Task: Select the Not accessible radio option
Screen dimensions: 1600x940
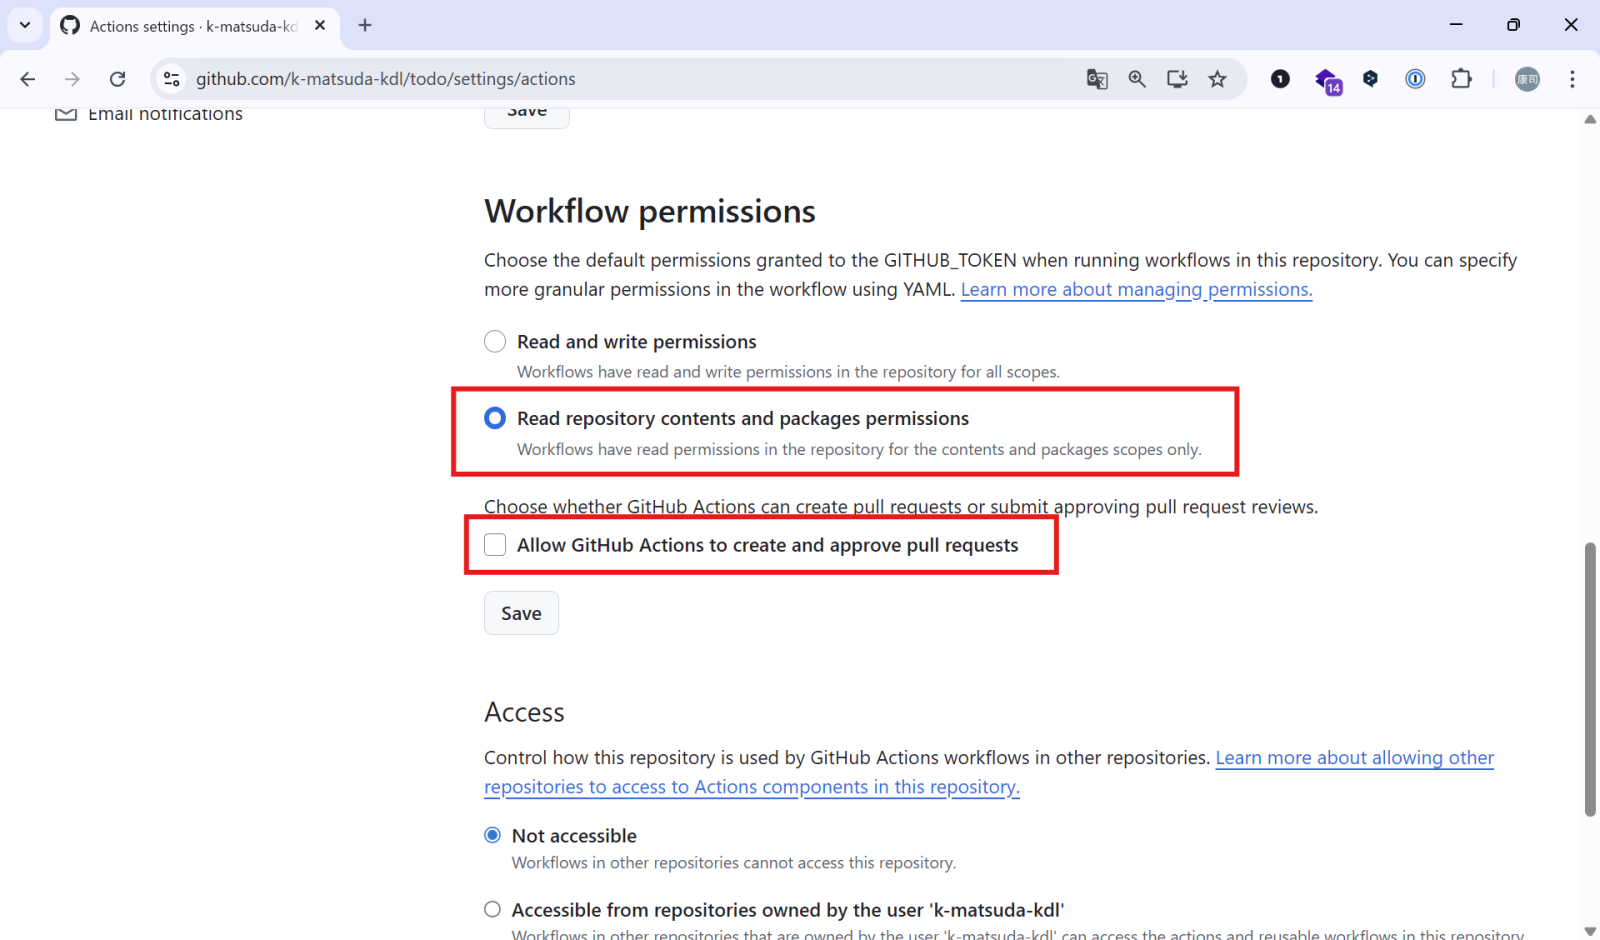Action: point(493,835)
